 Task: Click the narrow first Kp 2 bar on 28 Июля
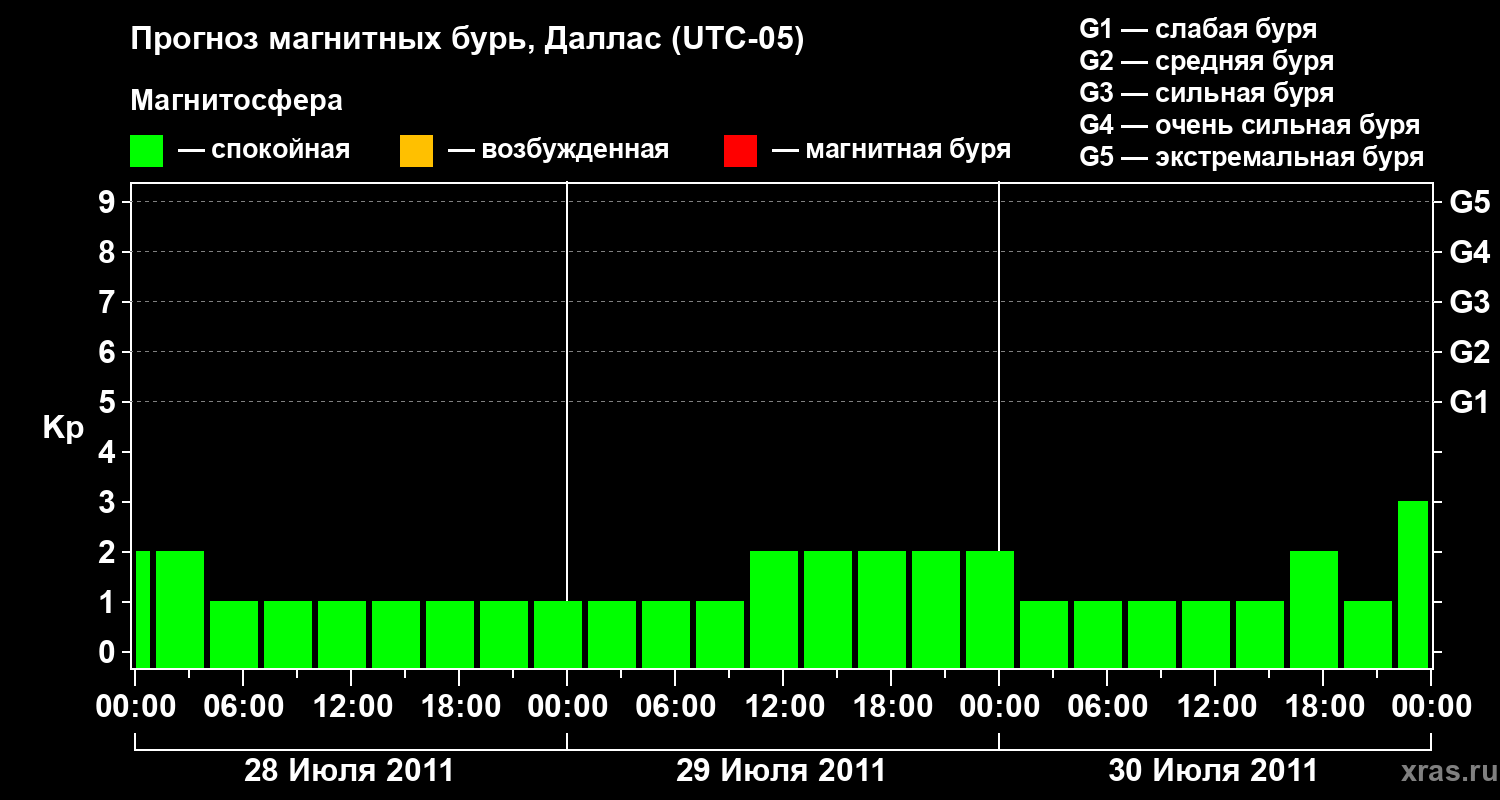[x=143, y=609]
